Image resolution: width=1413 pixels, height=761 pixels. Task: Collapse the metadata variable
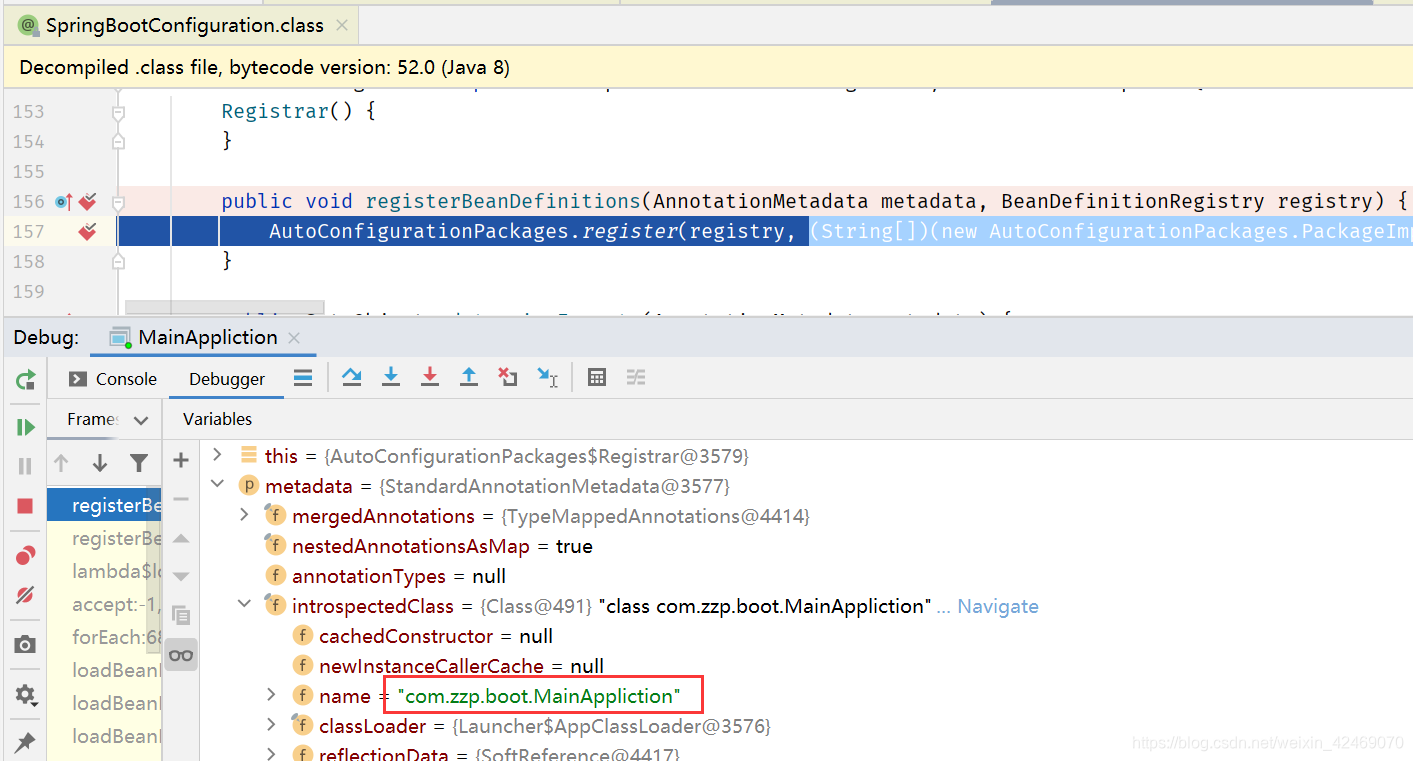click(x=217, y=485)
